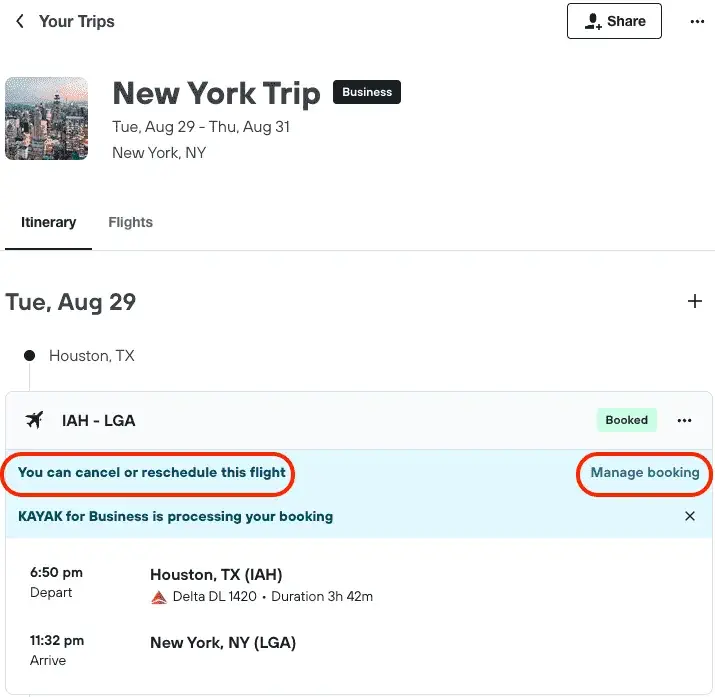Image resolution: width=715 pixels, height=697 pixels.
Task: Click 'Delta DL 1420' flight number text
Action: (214, 596)
